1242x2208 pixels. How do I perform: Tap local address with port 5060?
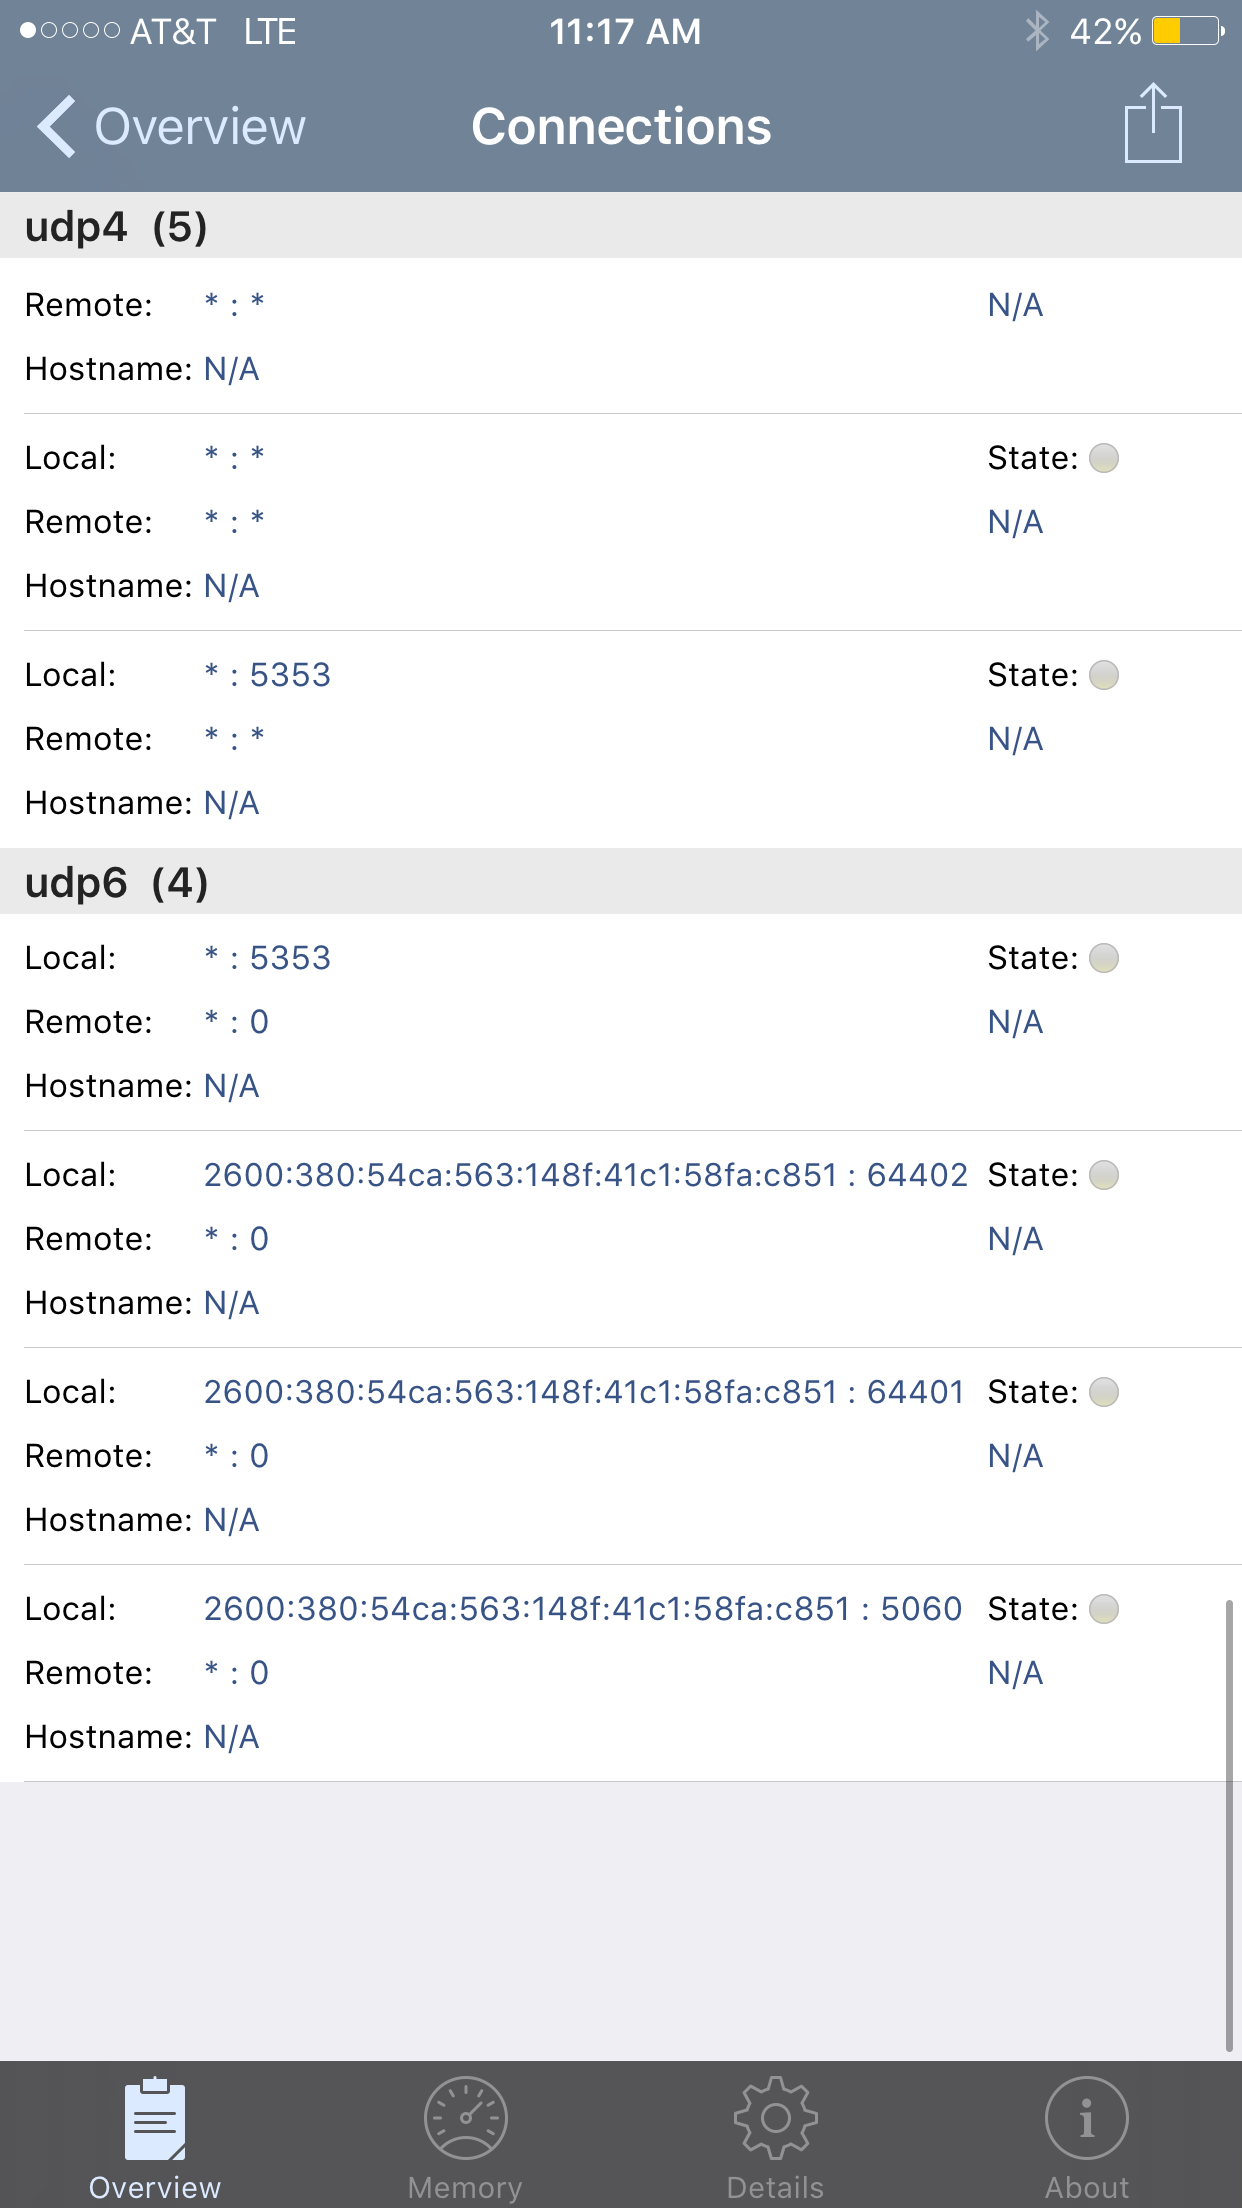(582, 1609)
